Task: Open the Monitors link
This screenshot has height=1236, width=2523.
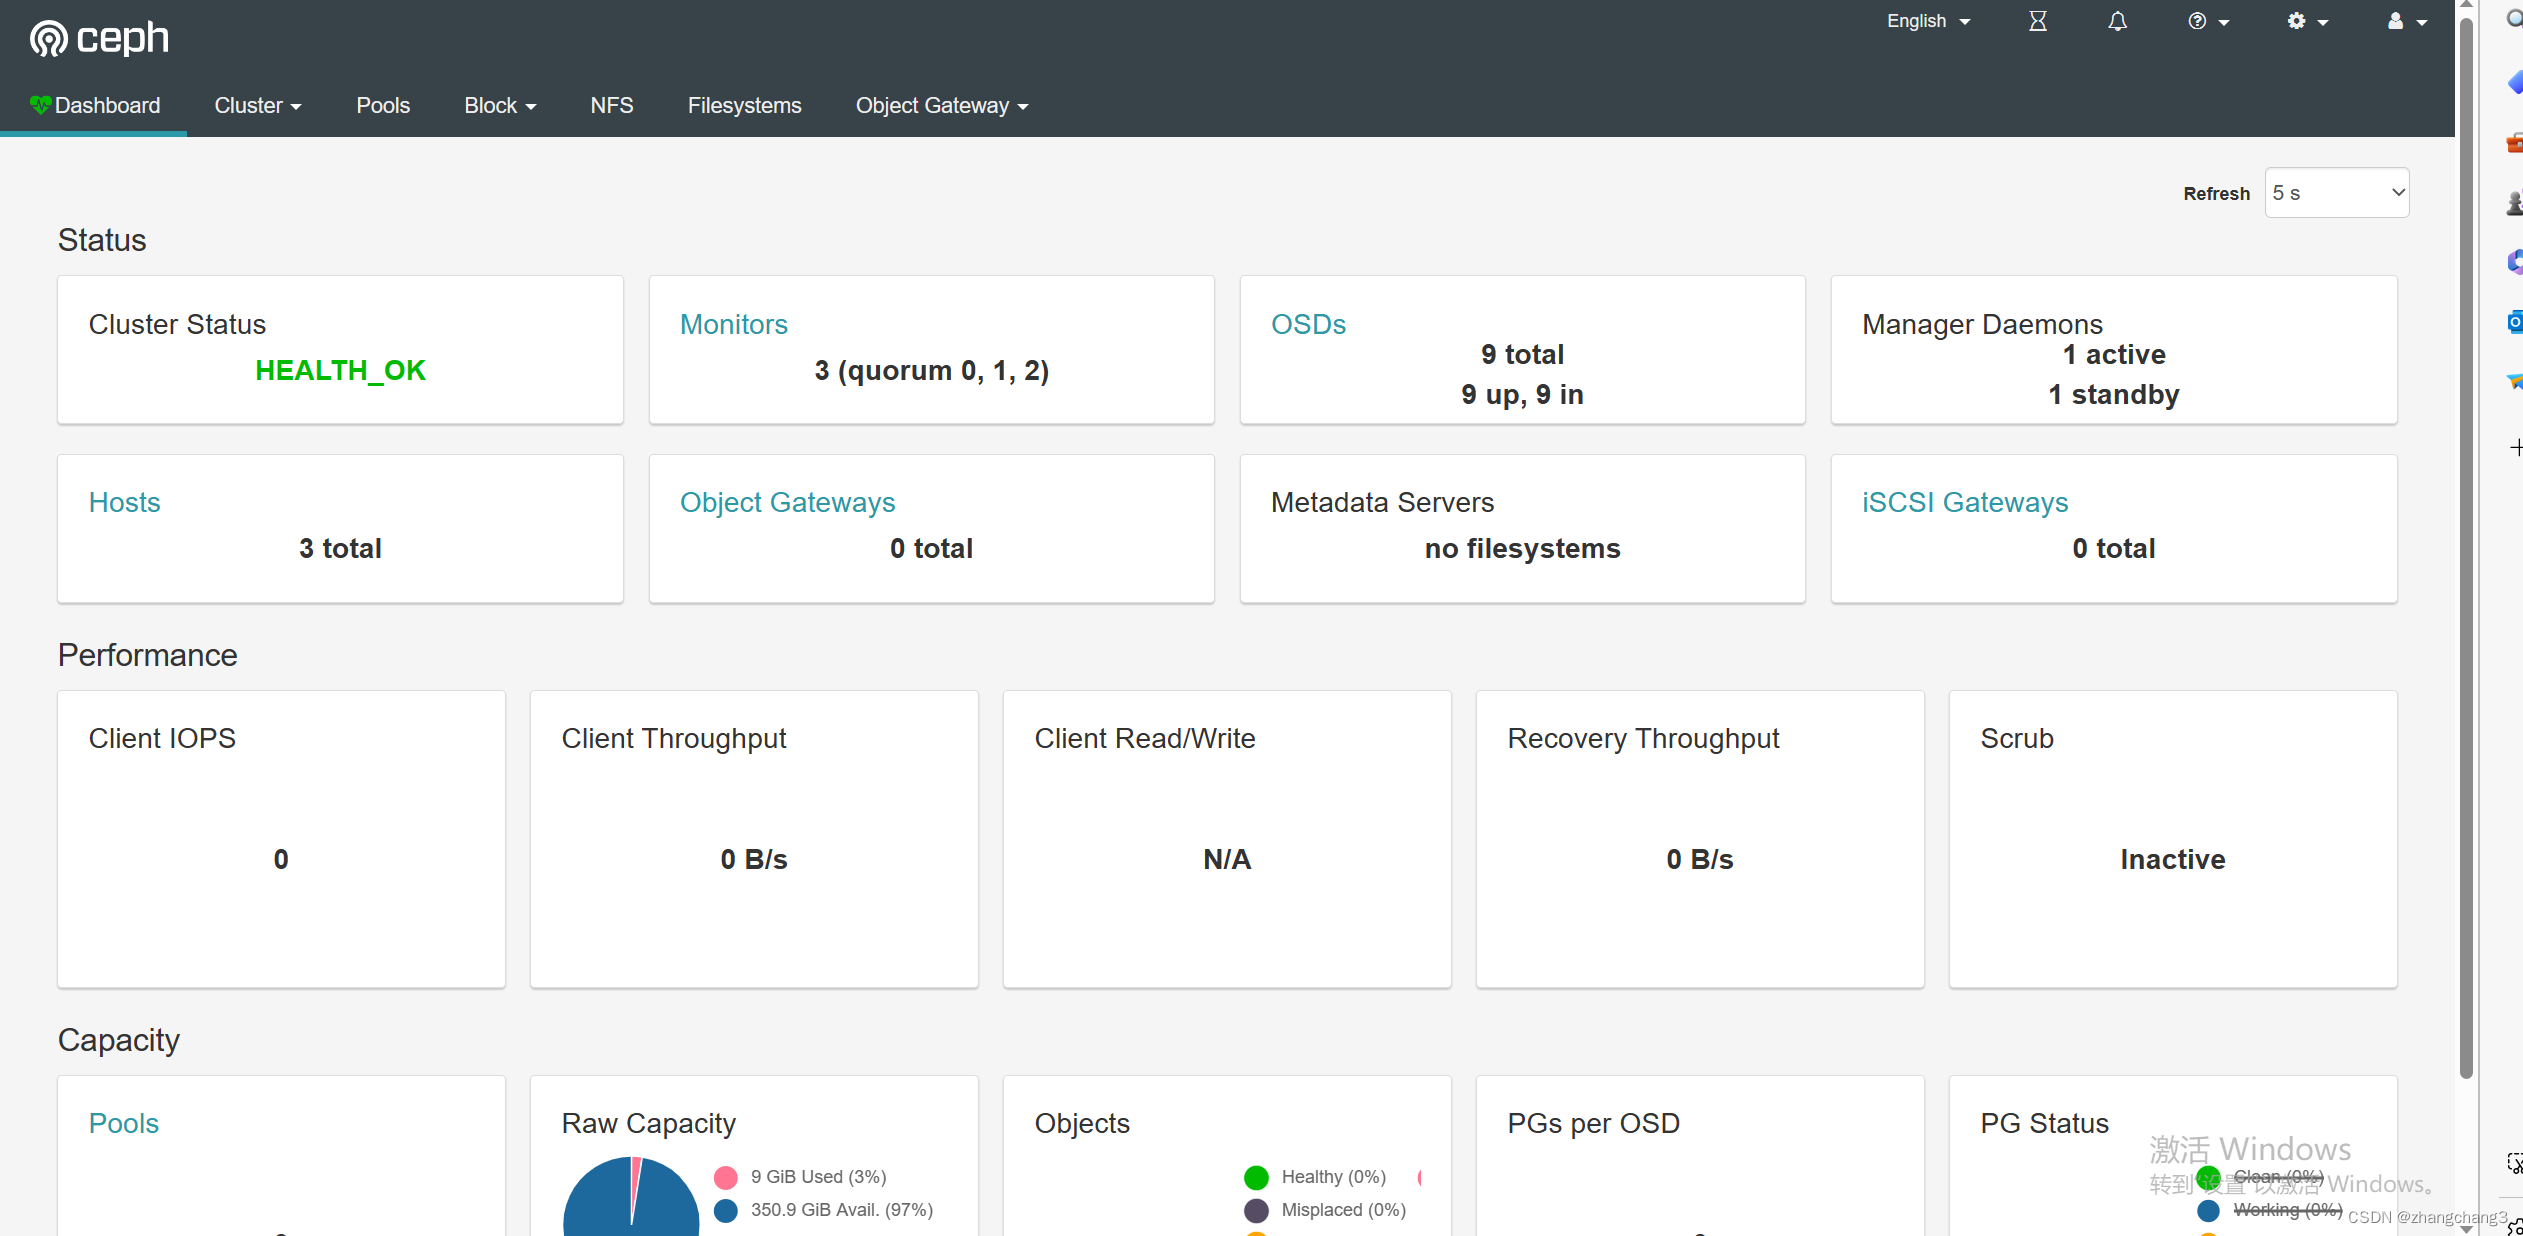Action: [x=733, y=324]
